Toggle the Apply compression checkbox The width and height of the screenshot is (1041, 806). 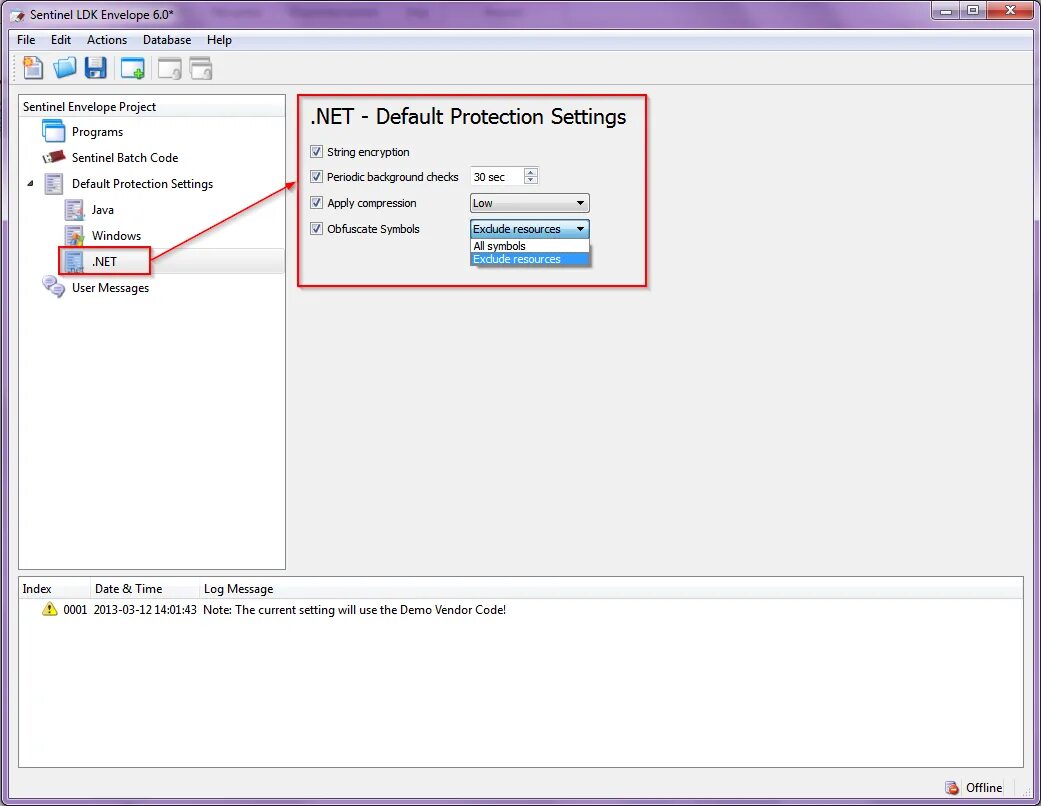(316, 202)
